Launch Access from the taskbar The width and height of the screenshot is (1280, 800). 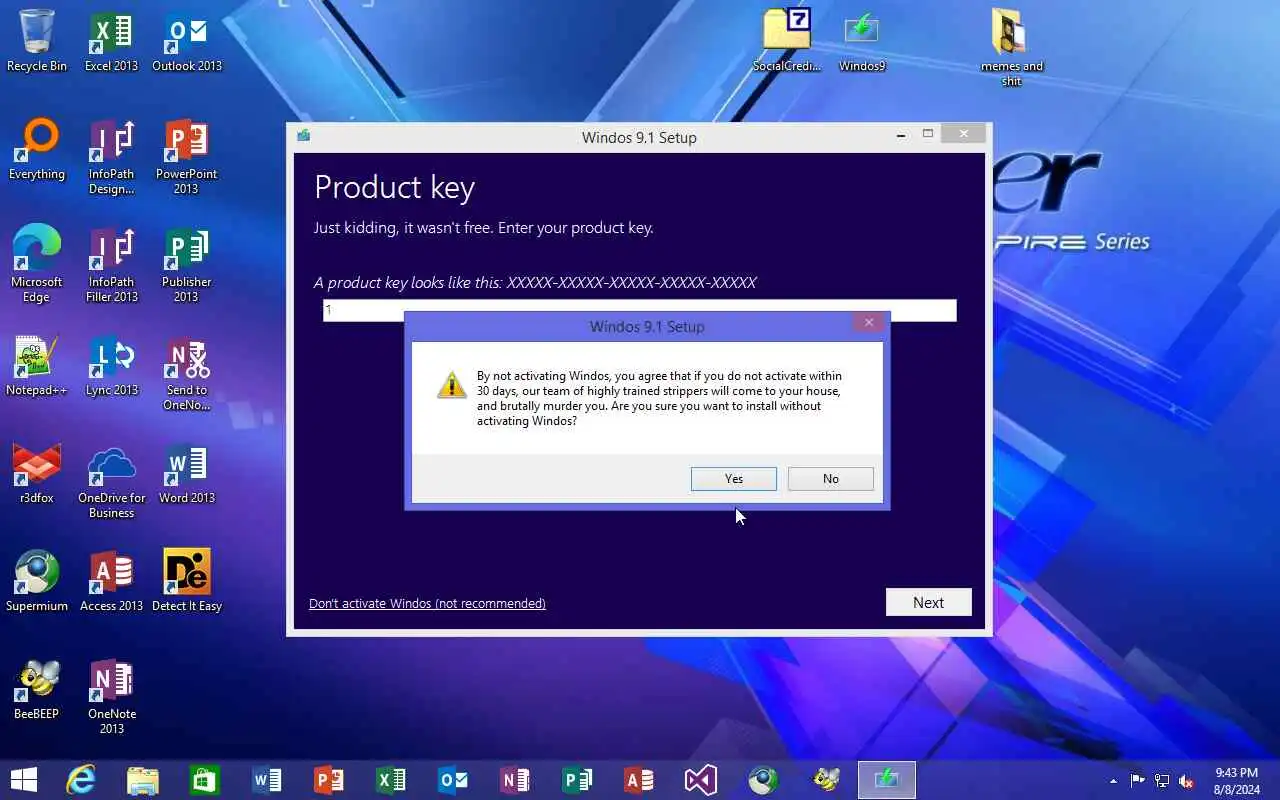639,780
